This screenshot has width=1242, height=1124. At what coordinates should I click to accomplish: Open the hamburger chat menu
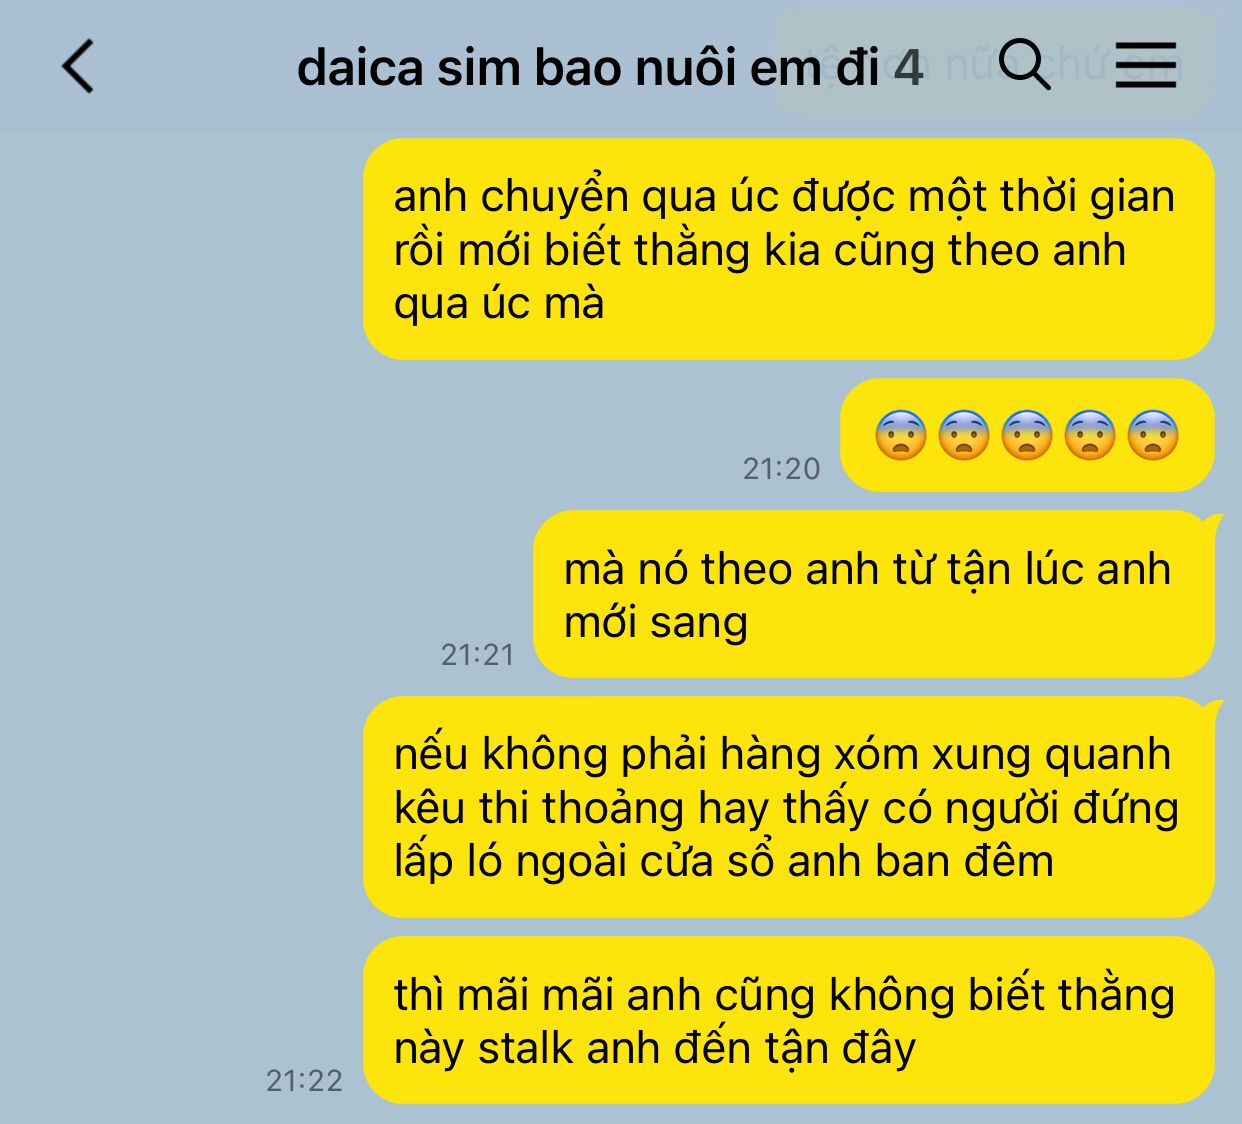(1146, 66)
